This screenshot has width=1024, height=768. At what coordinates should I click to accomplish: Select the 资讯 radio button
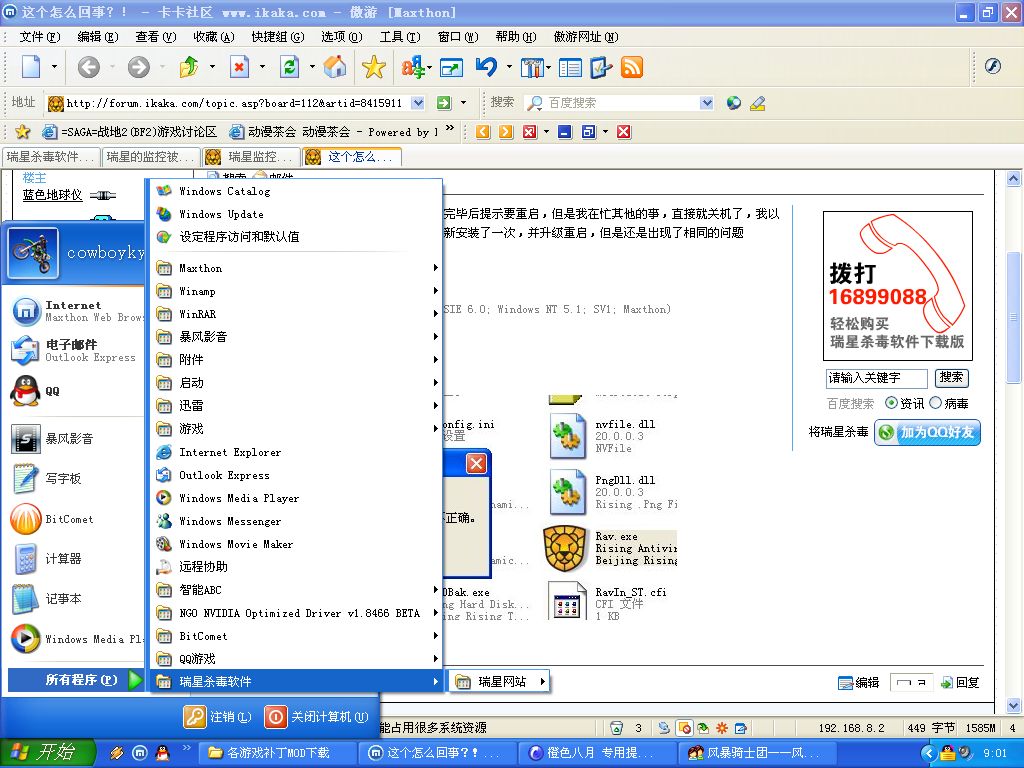(x=891, y=403)
